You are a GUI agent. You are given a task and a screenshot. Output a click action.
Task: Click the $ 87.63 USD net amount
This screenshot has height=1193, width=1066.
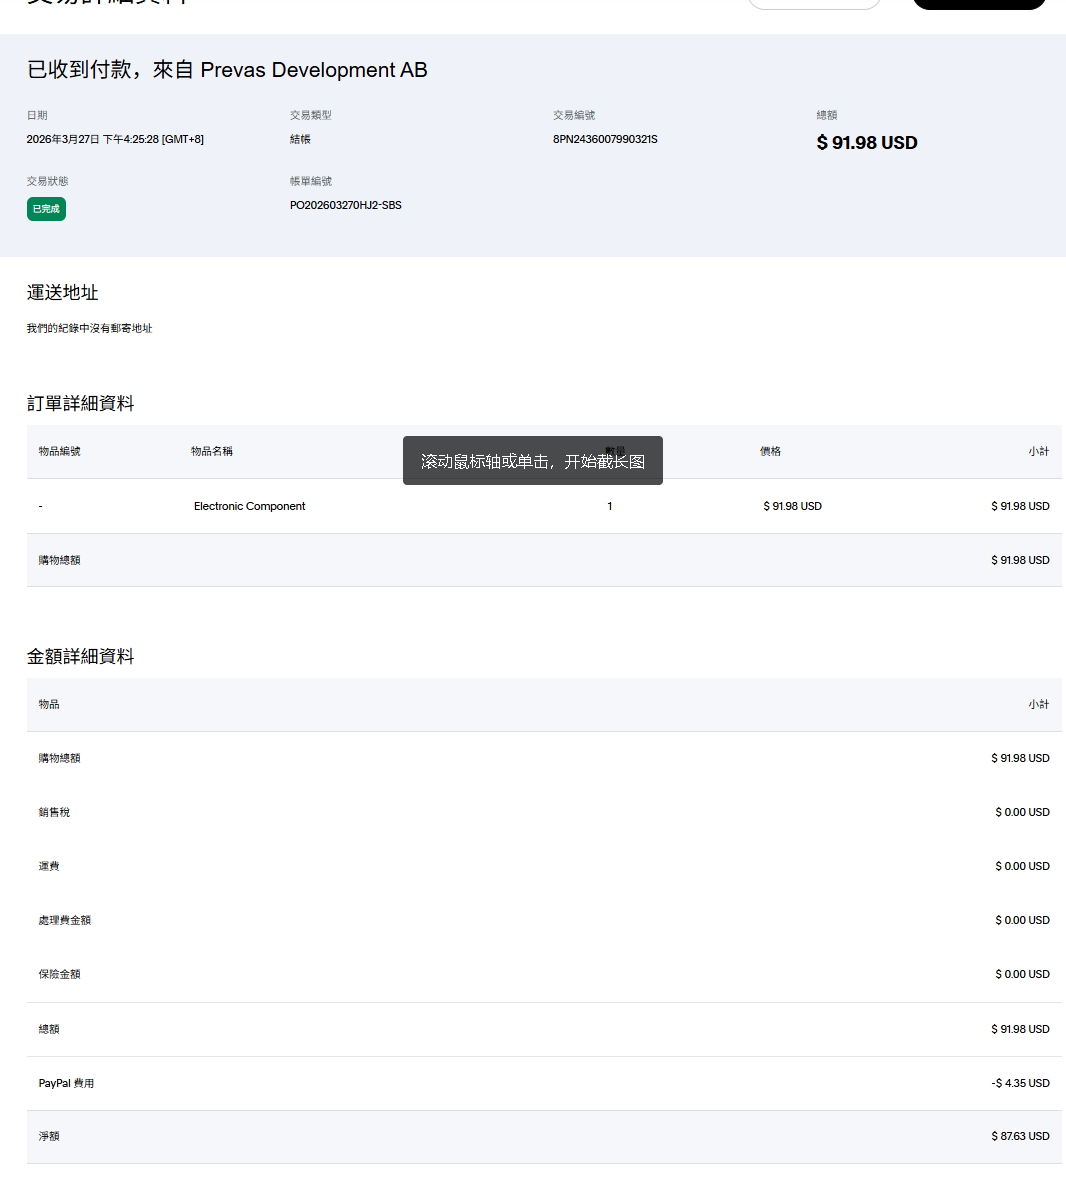tap(1020, 1137)
